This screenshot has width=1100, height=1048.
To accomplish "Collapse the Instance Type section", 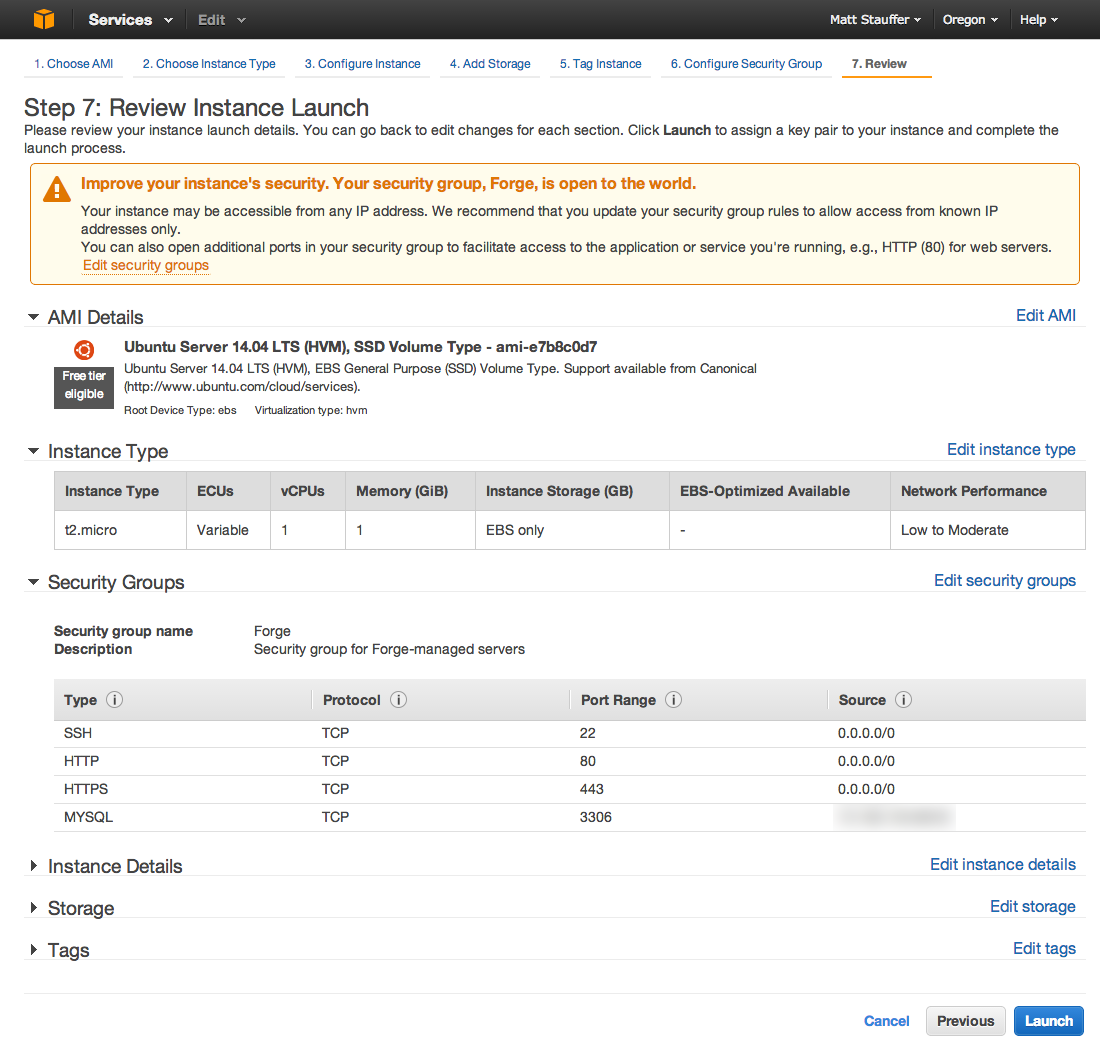I will click(x=33, y=451).
